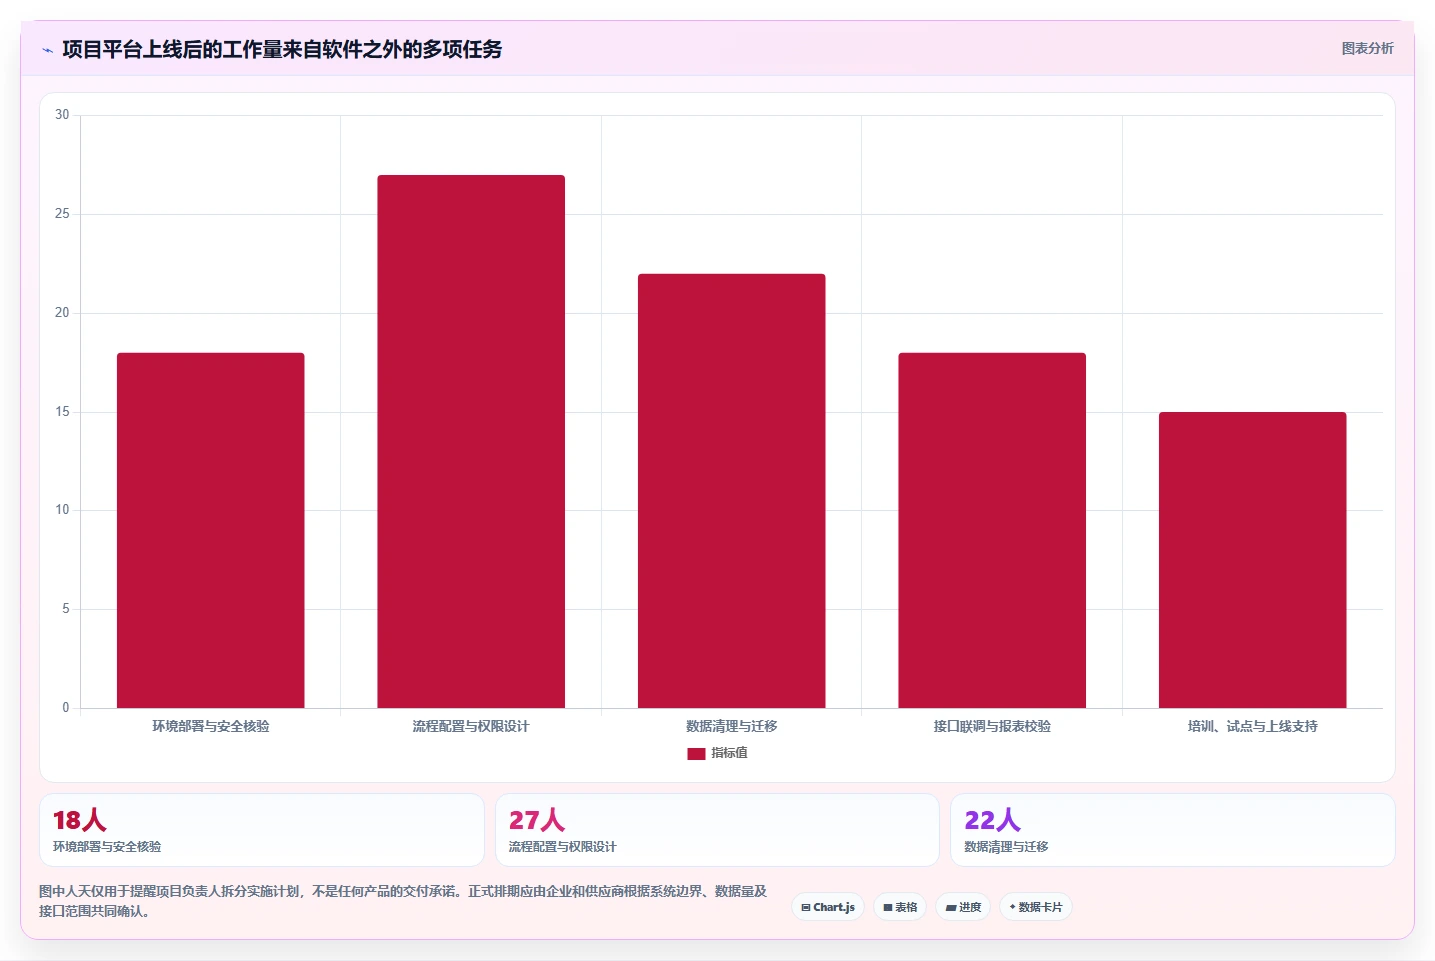1435x961 pixels.
Task: Click the x-axis label 培训、试点与上线支持
Action: click(1253, 726)
